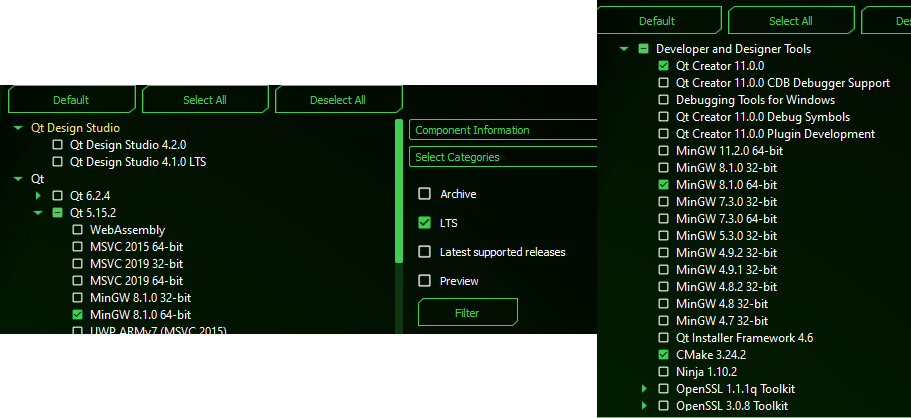Click the Default button in left panel

coord(71,99)
